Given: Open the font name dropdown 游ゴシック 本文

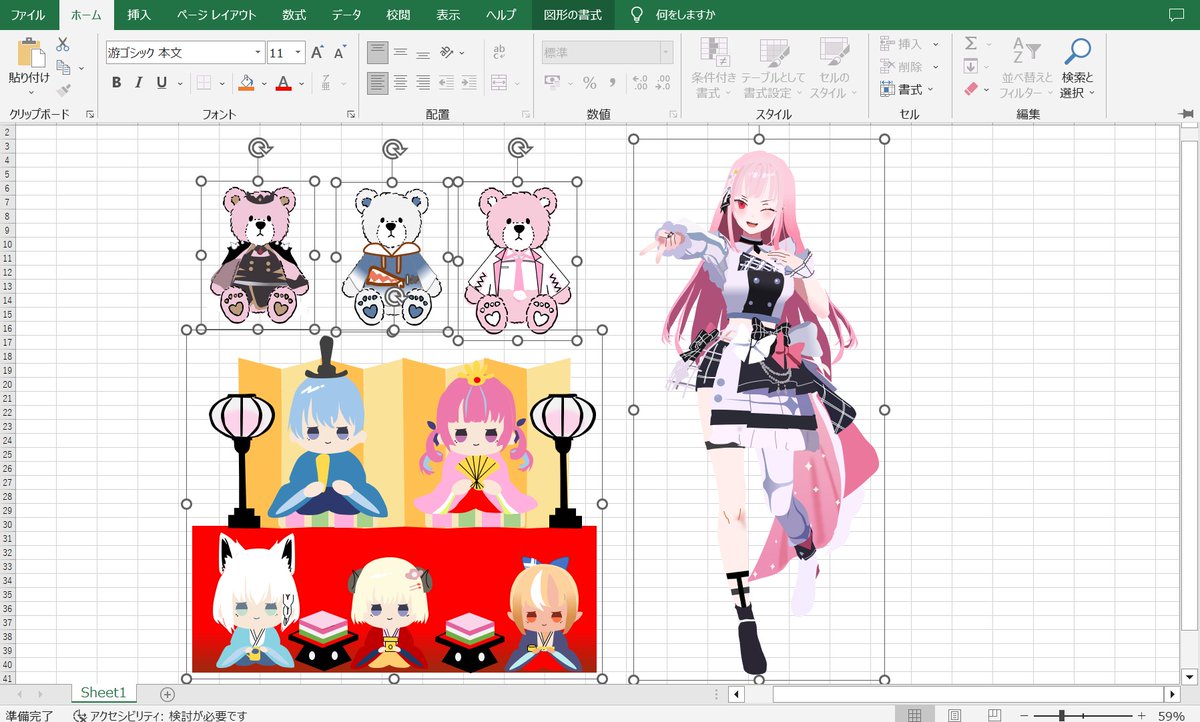Looking at the screenshot, I should pyautogui.click(x=258, y=52).
